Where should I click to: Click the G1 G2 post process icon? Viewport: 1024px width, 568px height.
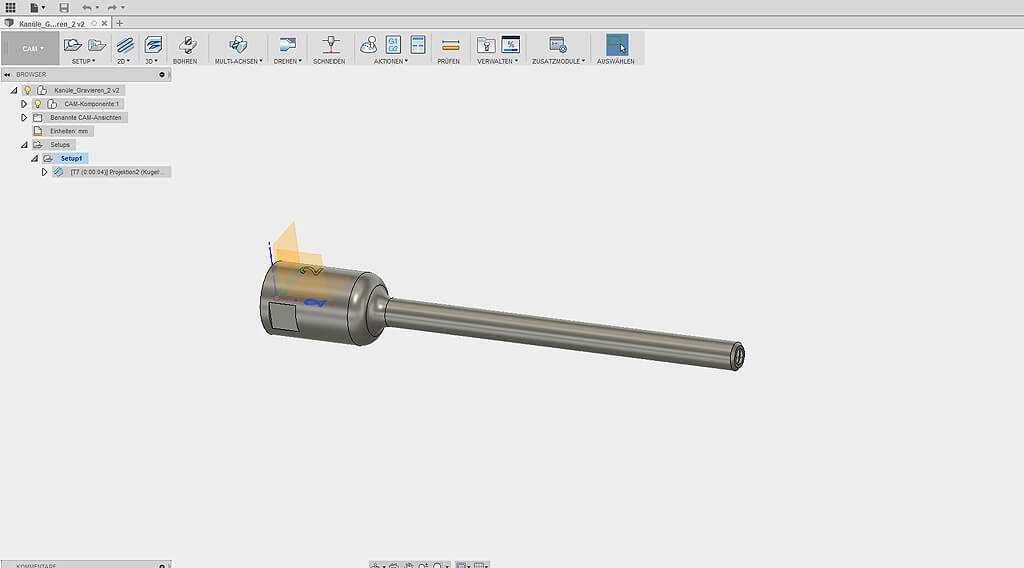tap(394, 45)
